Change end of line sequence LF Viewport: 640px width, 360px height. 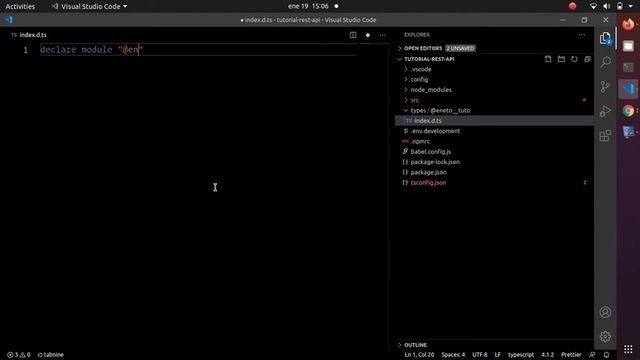(x=498, y=355)
